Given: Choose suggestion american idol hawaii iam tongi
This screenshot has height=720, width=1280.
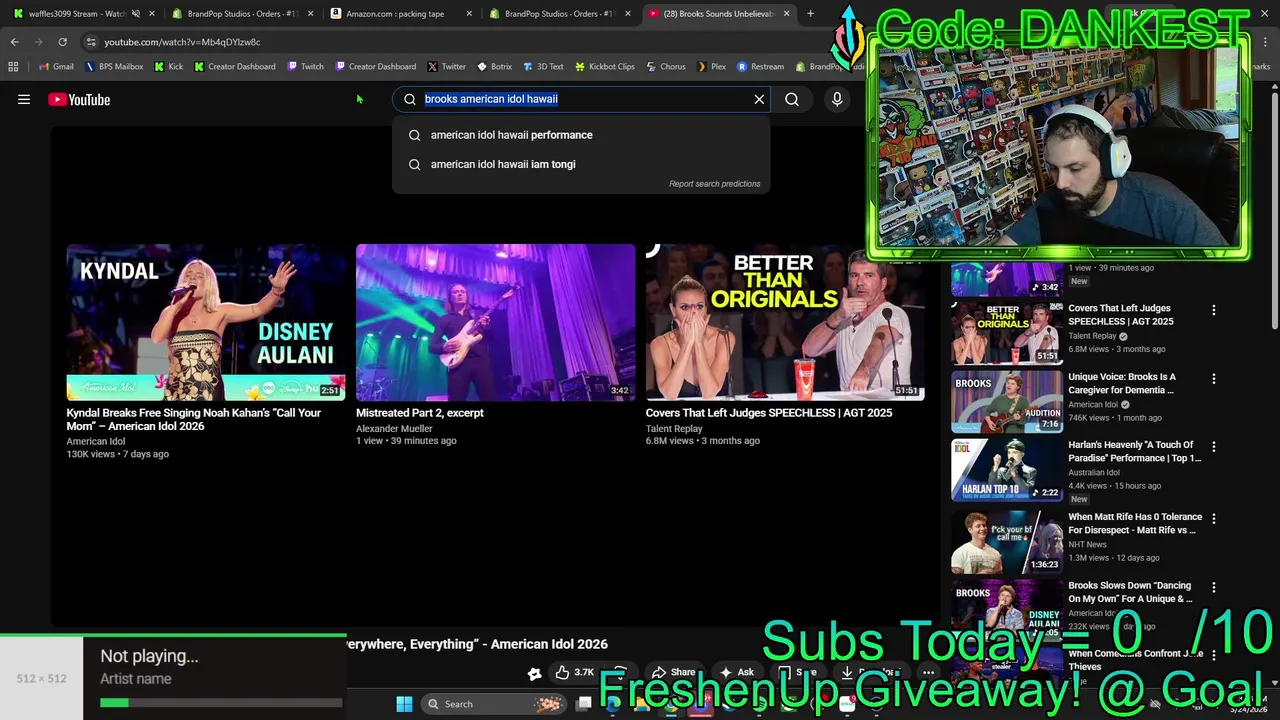Looking at the screenshot, I should pyautogui.click(x=581, y=164).
